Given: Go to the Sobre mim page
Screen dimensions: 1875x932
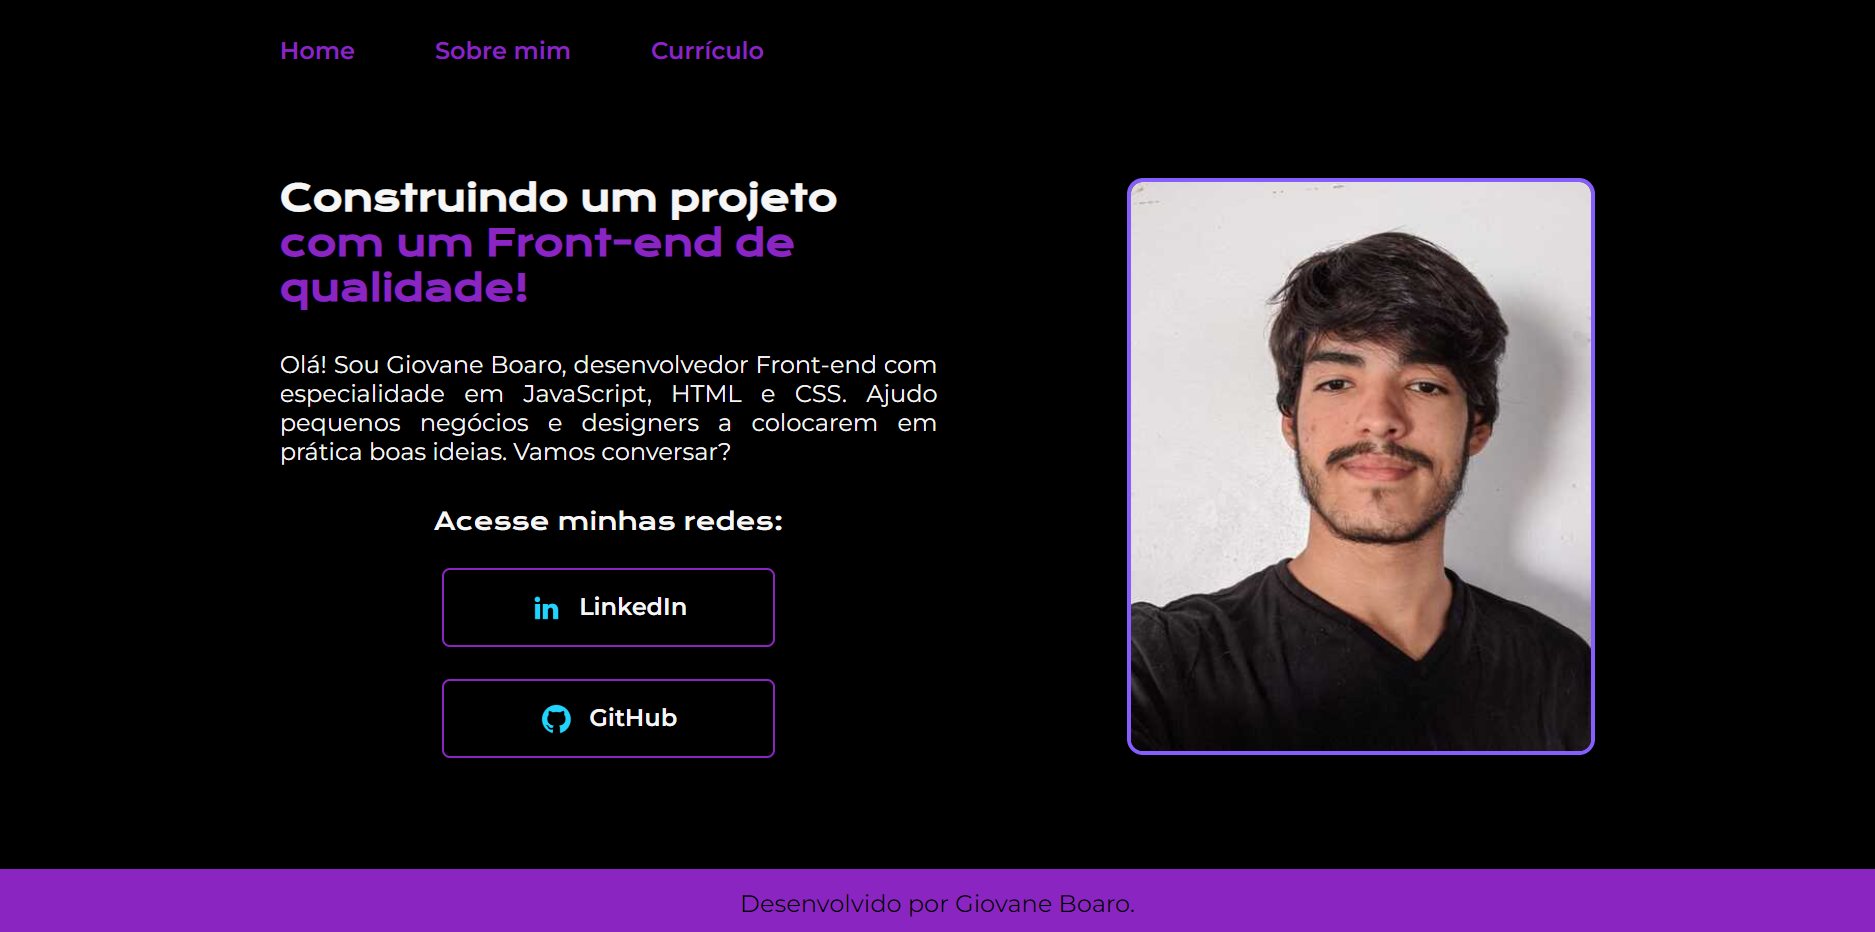Looking at the screenshot, I should pyautogui.click(x=502, y=51).
